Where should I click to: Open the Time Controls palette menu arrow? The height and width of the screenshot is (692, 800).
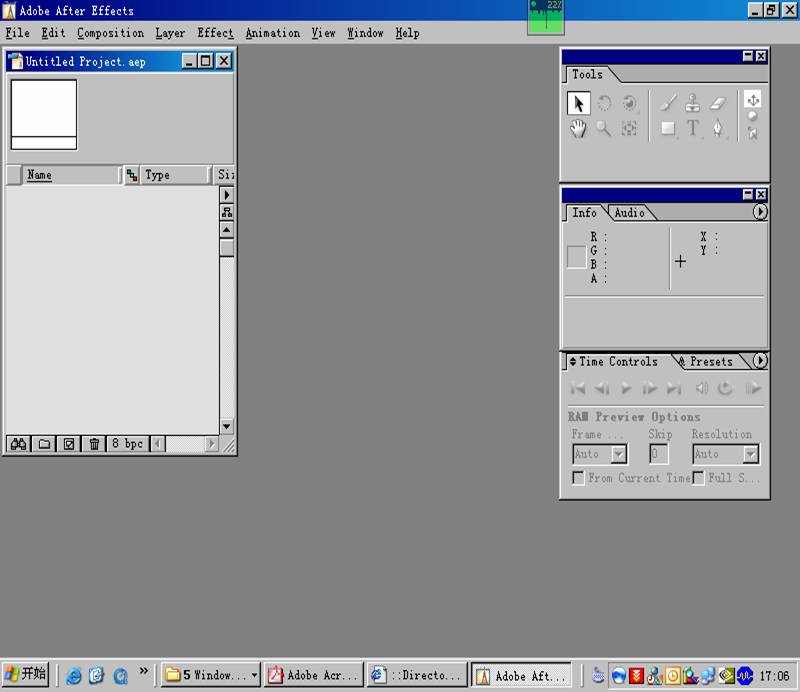click(x=760, y=361)
